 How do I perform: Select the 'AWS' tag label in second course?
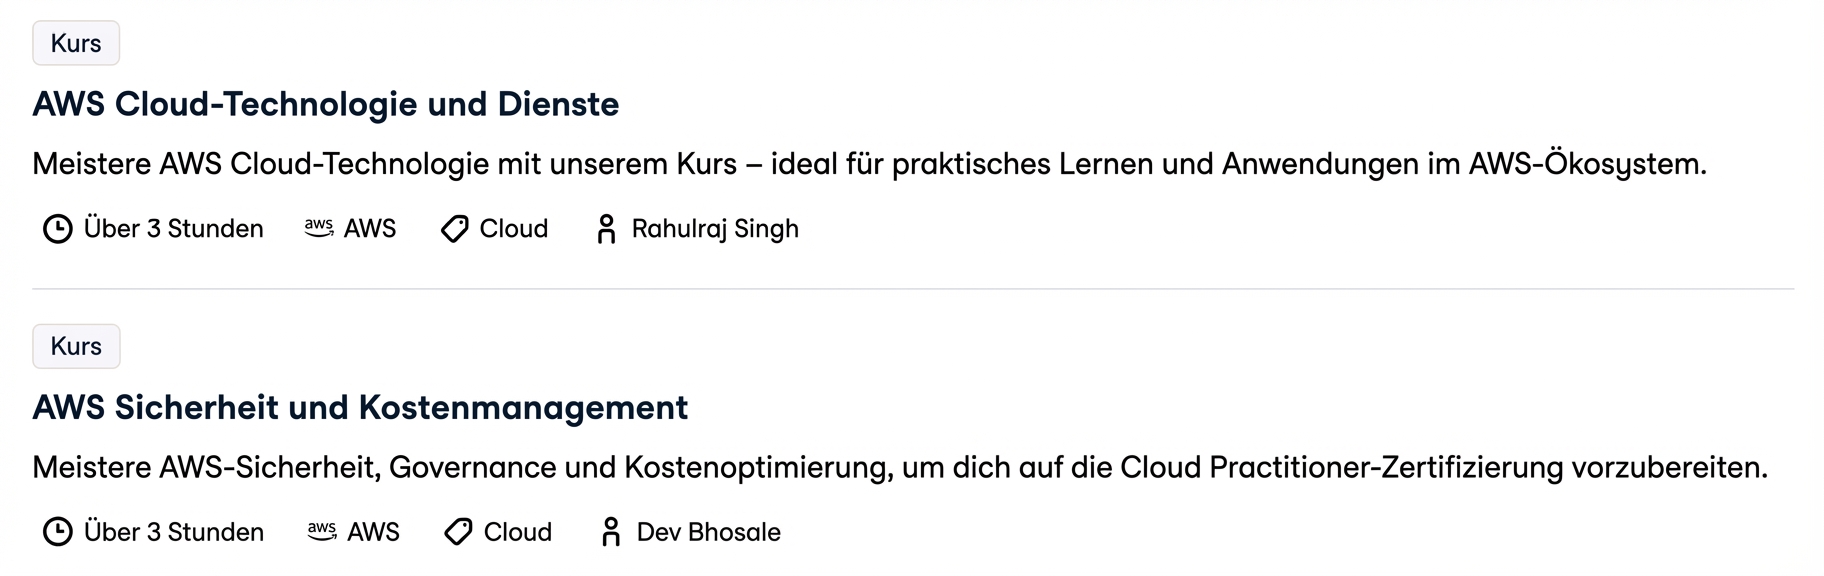tap(375, 532)
